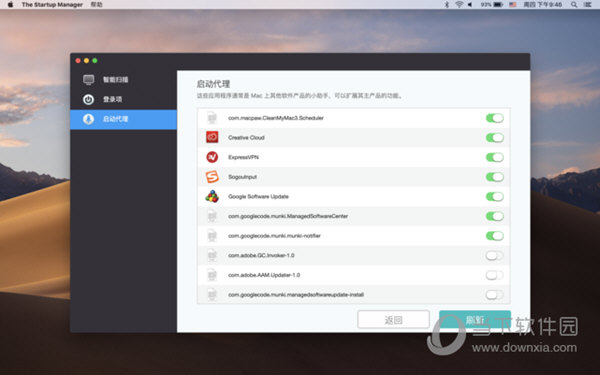Screen dimensions: 600x375
Task: Open The Startup Manager menu
Action: point(52,5)
